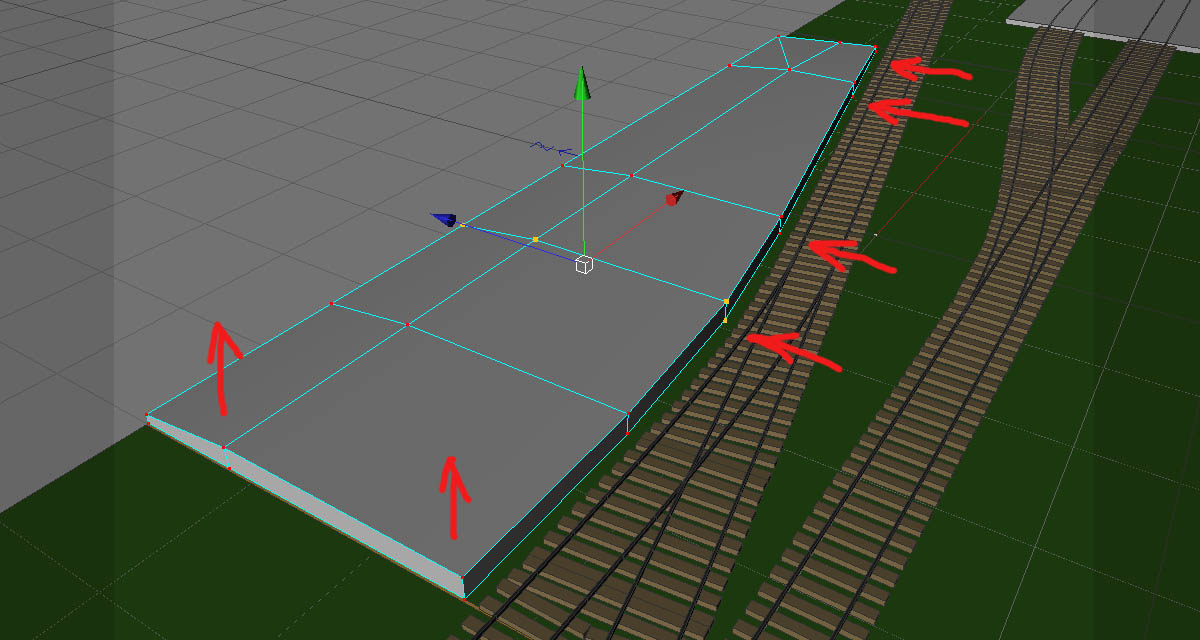Click the small blue scribble near green axis

548,148
